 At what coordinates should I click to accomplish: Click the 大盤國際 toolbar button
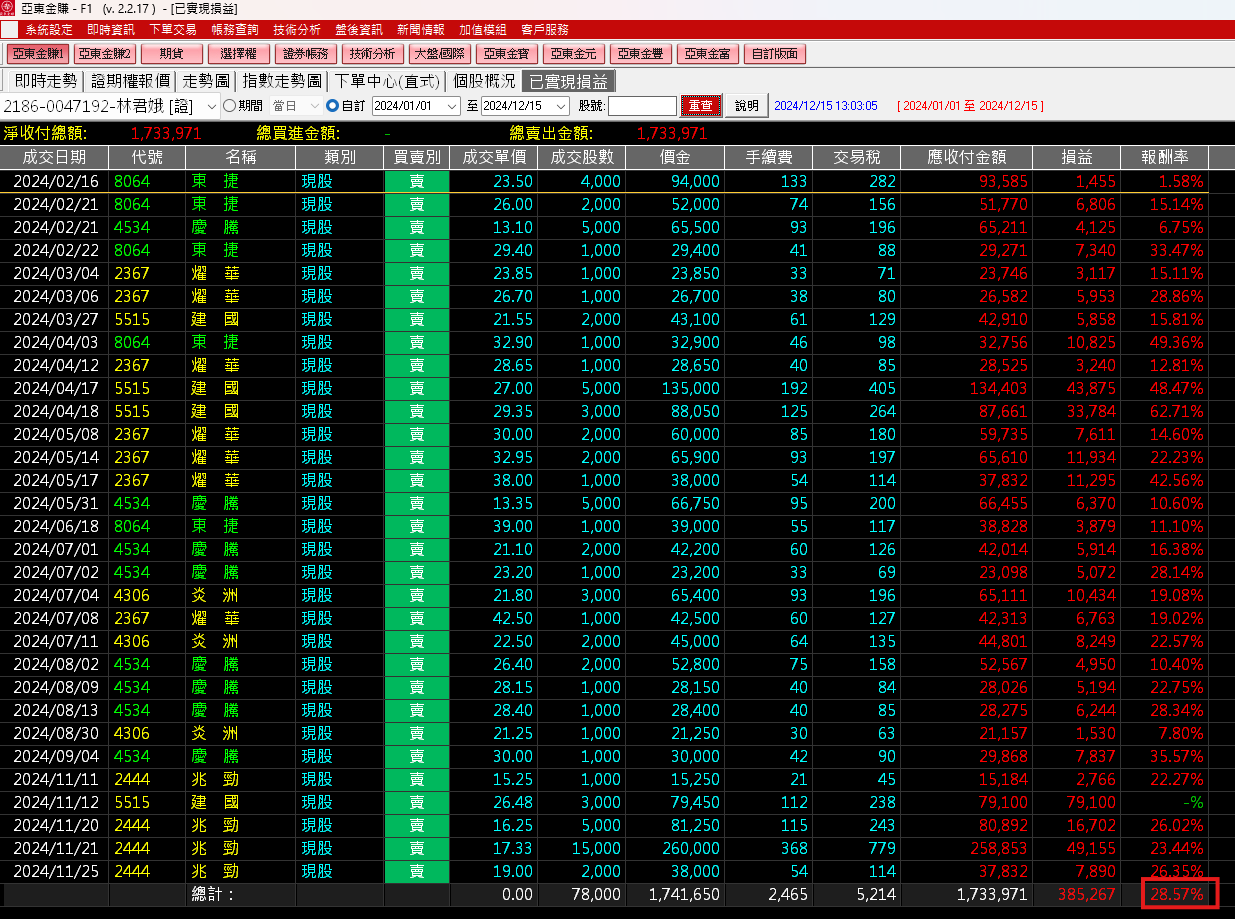click(x=439, y=54)
